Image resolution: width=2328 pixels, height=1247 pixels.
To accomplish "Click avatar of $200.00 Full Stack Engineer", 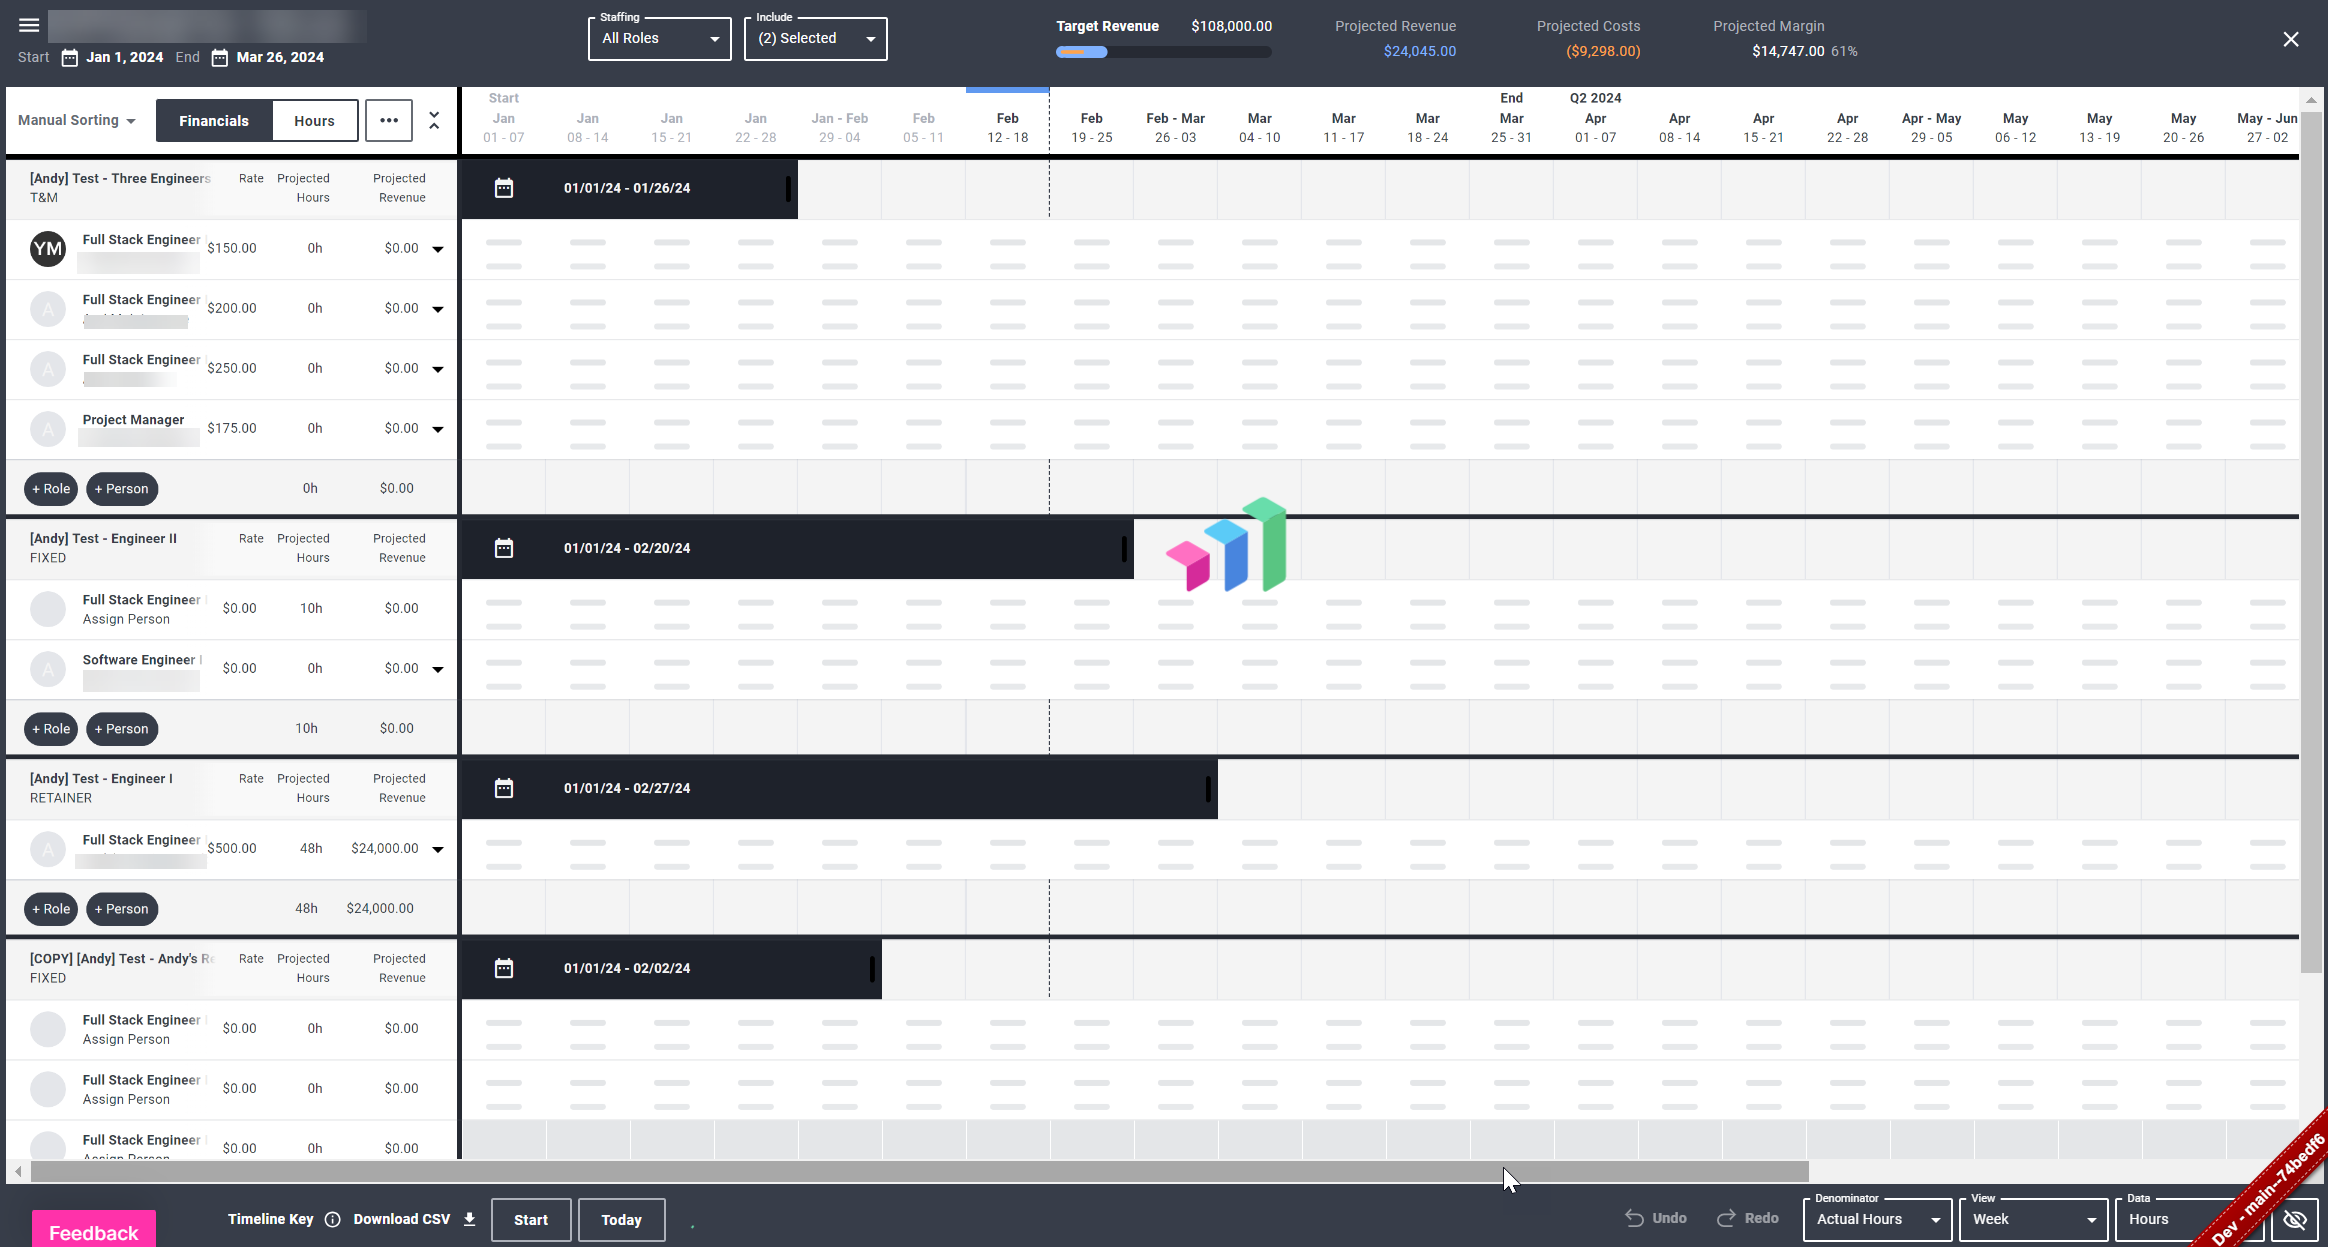I will 48,309.
